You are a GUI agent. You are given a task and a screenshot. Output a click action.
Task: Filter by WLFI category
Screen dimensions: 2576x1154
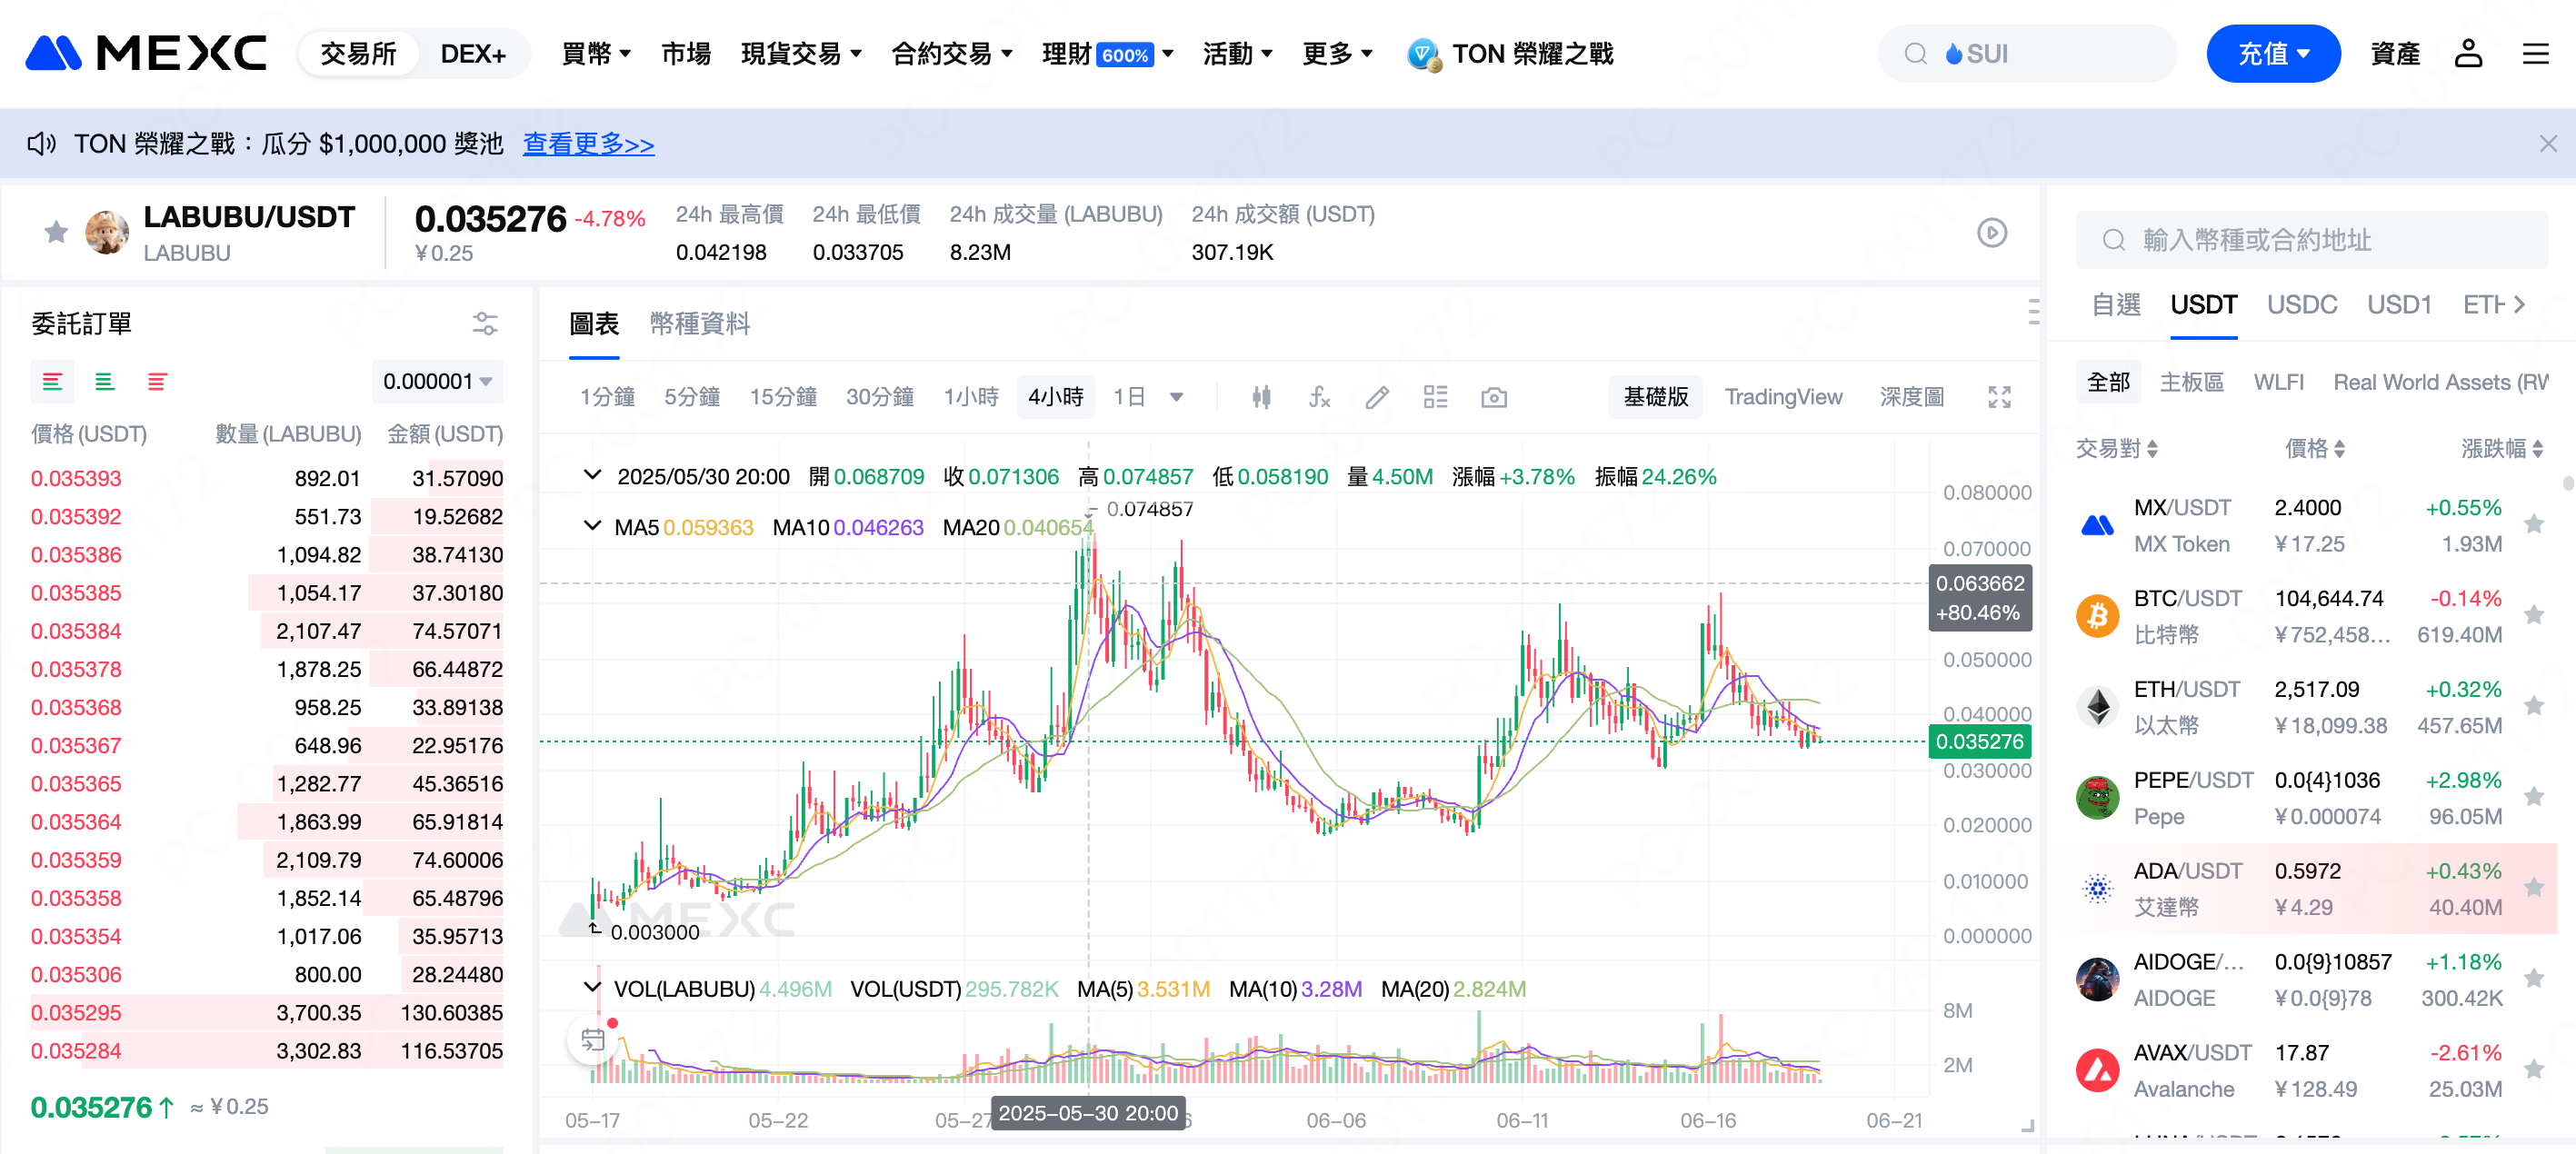coord(2278,382)
